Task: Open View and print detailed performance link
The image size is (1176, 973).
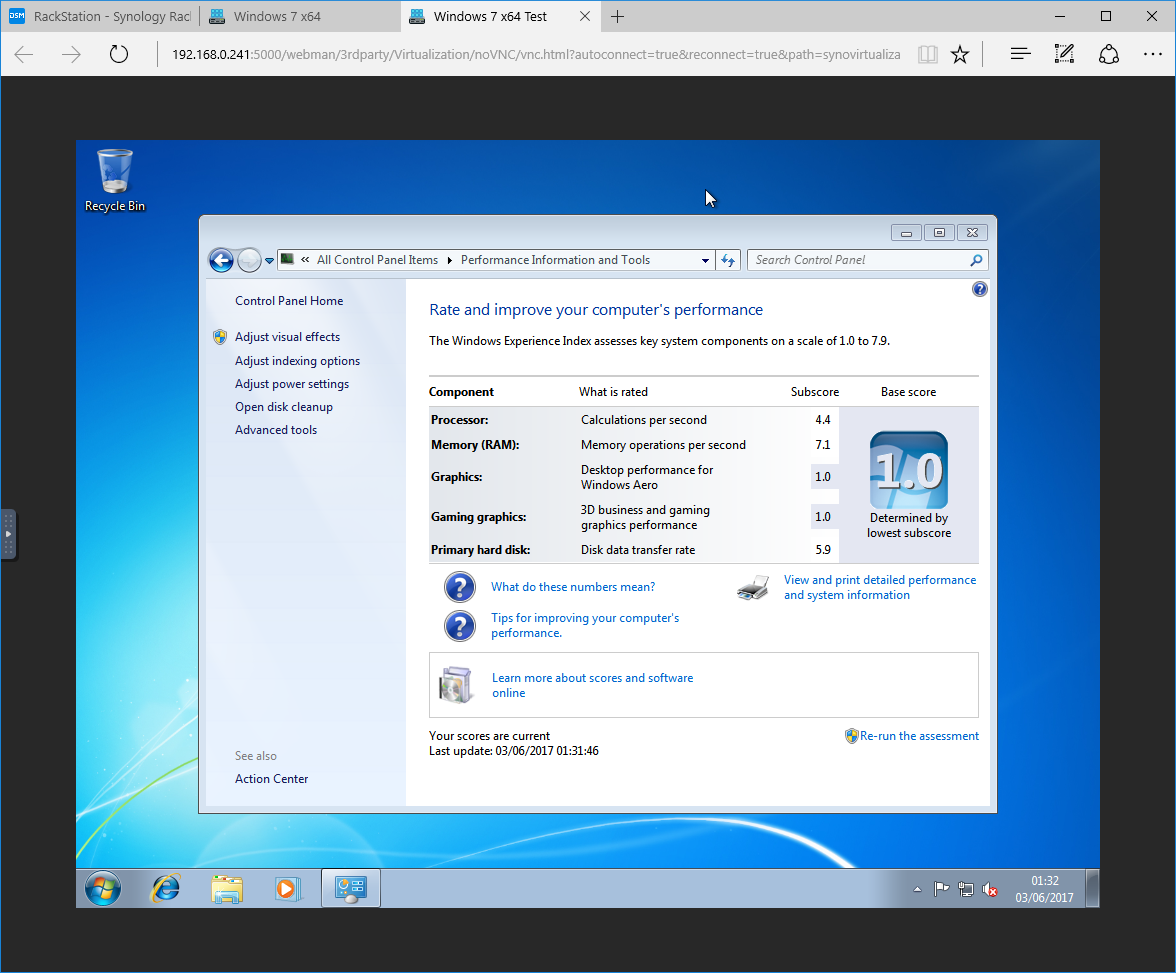Action: tap(880, 587)
